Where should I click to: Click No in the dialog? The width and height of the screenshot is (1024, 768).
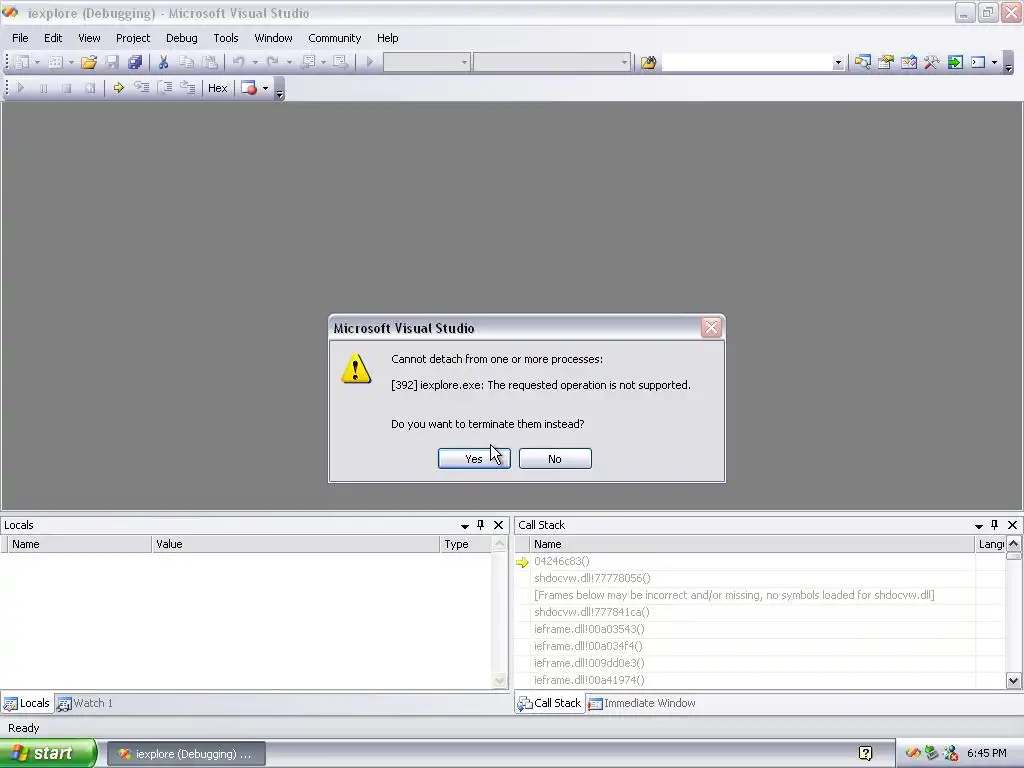tap(555, 458)
